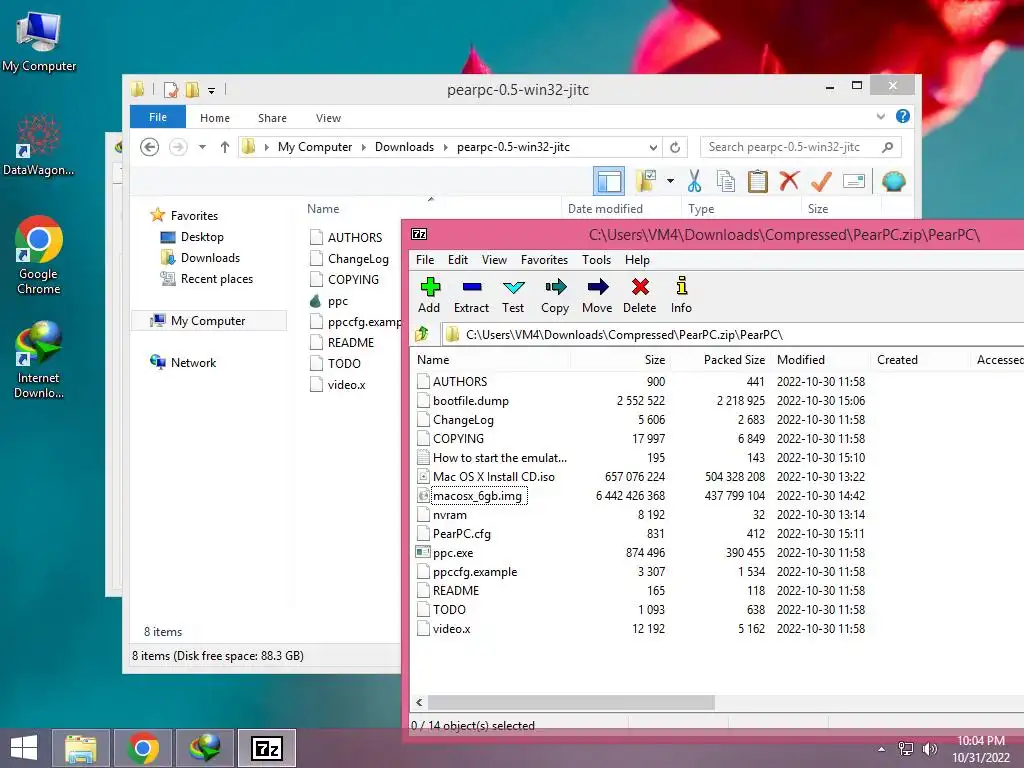The image size is (1024, 768).
Task: Open the Explorer View tab
Action: [x=328, y=118]
